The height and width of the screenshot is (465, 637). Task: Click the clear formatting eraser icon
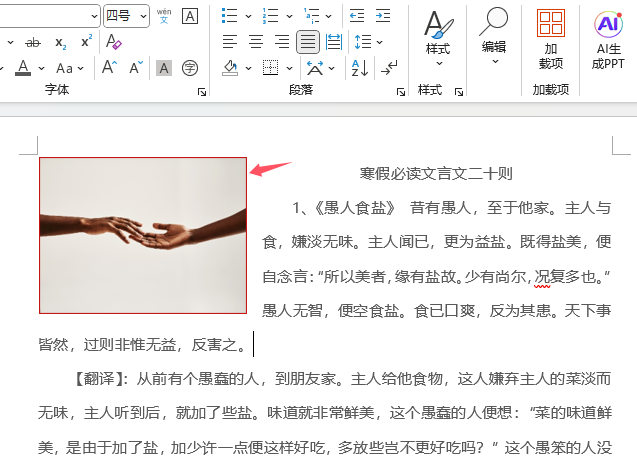pos(113,42)
